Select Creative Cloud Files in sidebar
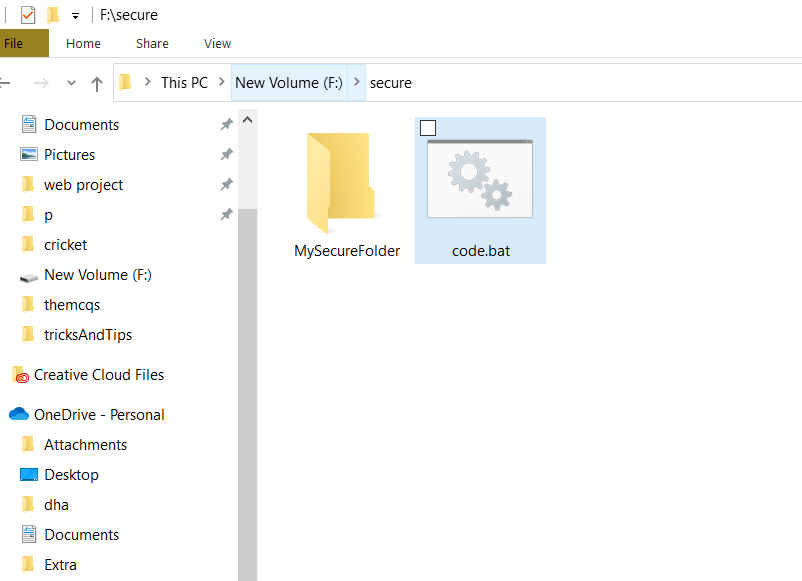 99,375
